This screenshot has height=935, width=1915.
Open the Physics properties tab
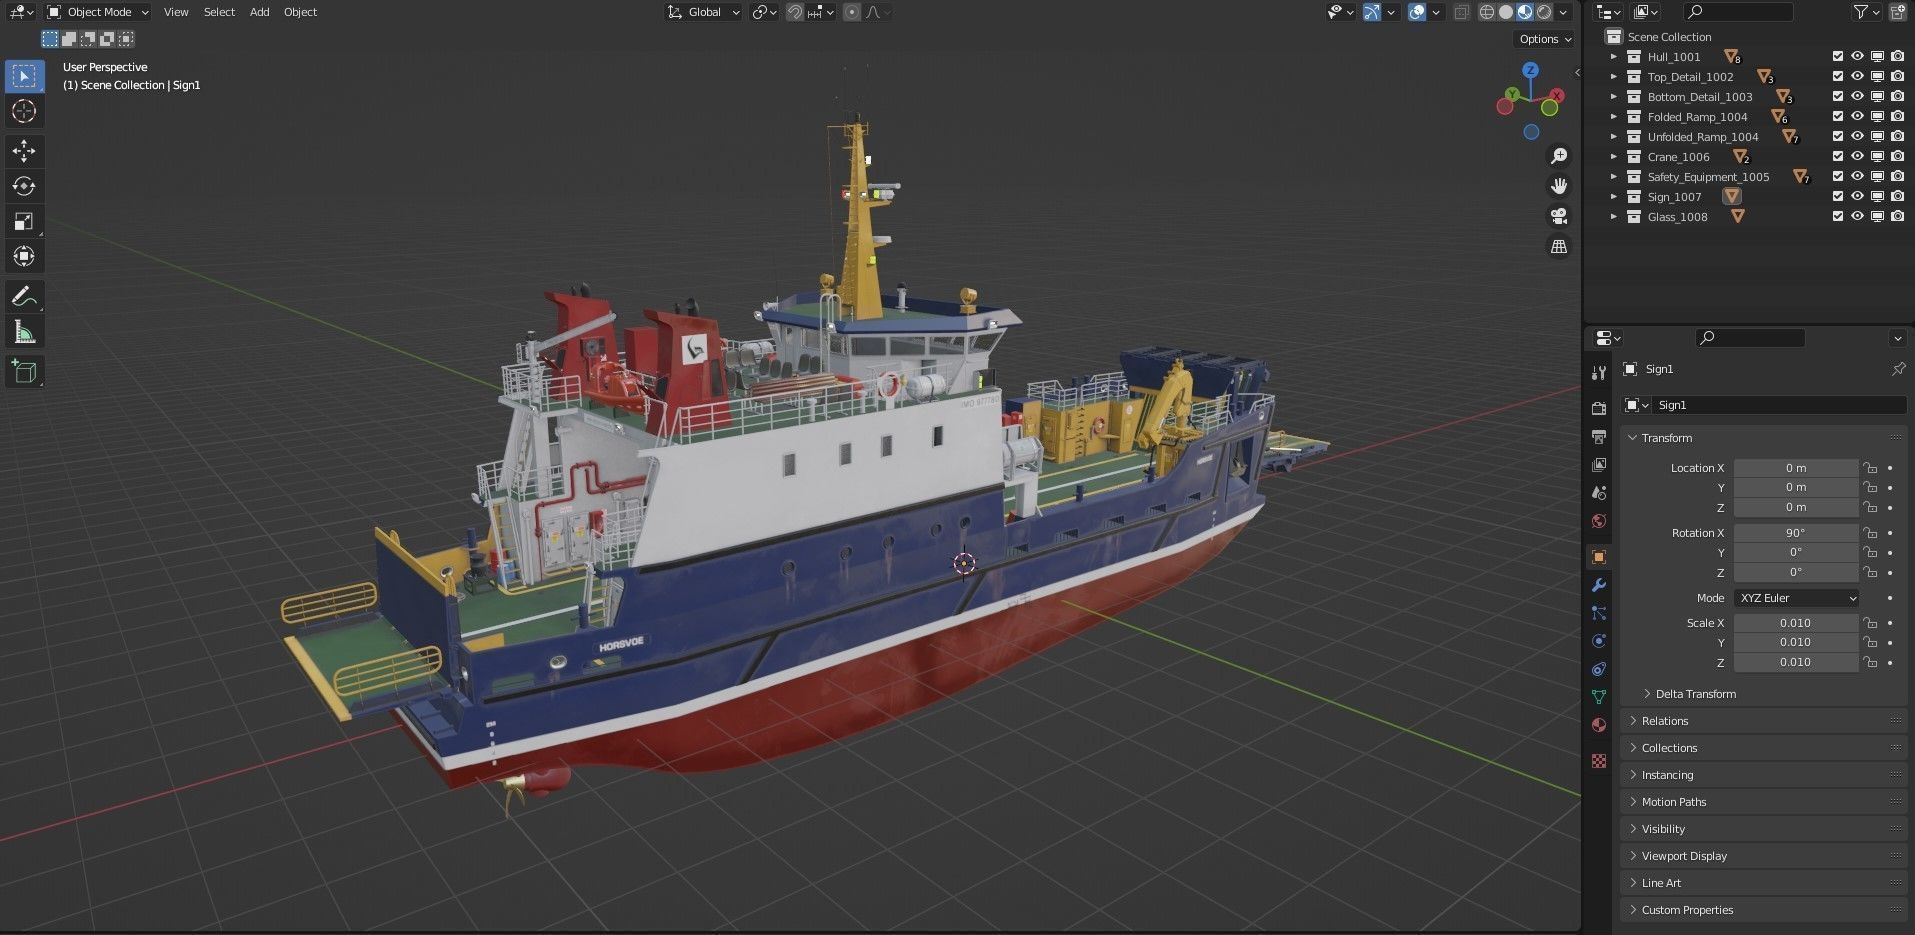(x=1598, y=641)
